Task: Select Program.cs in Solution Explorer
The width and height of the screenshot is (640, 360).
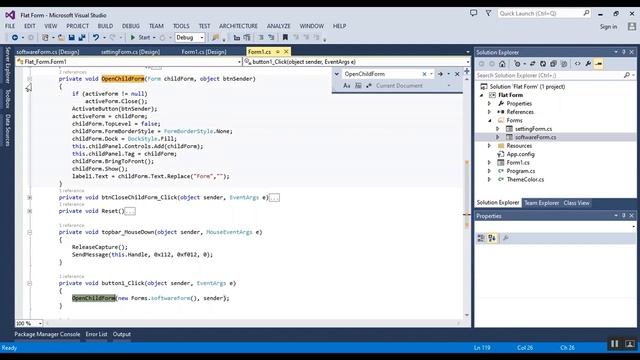Action: point(520,171)
